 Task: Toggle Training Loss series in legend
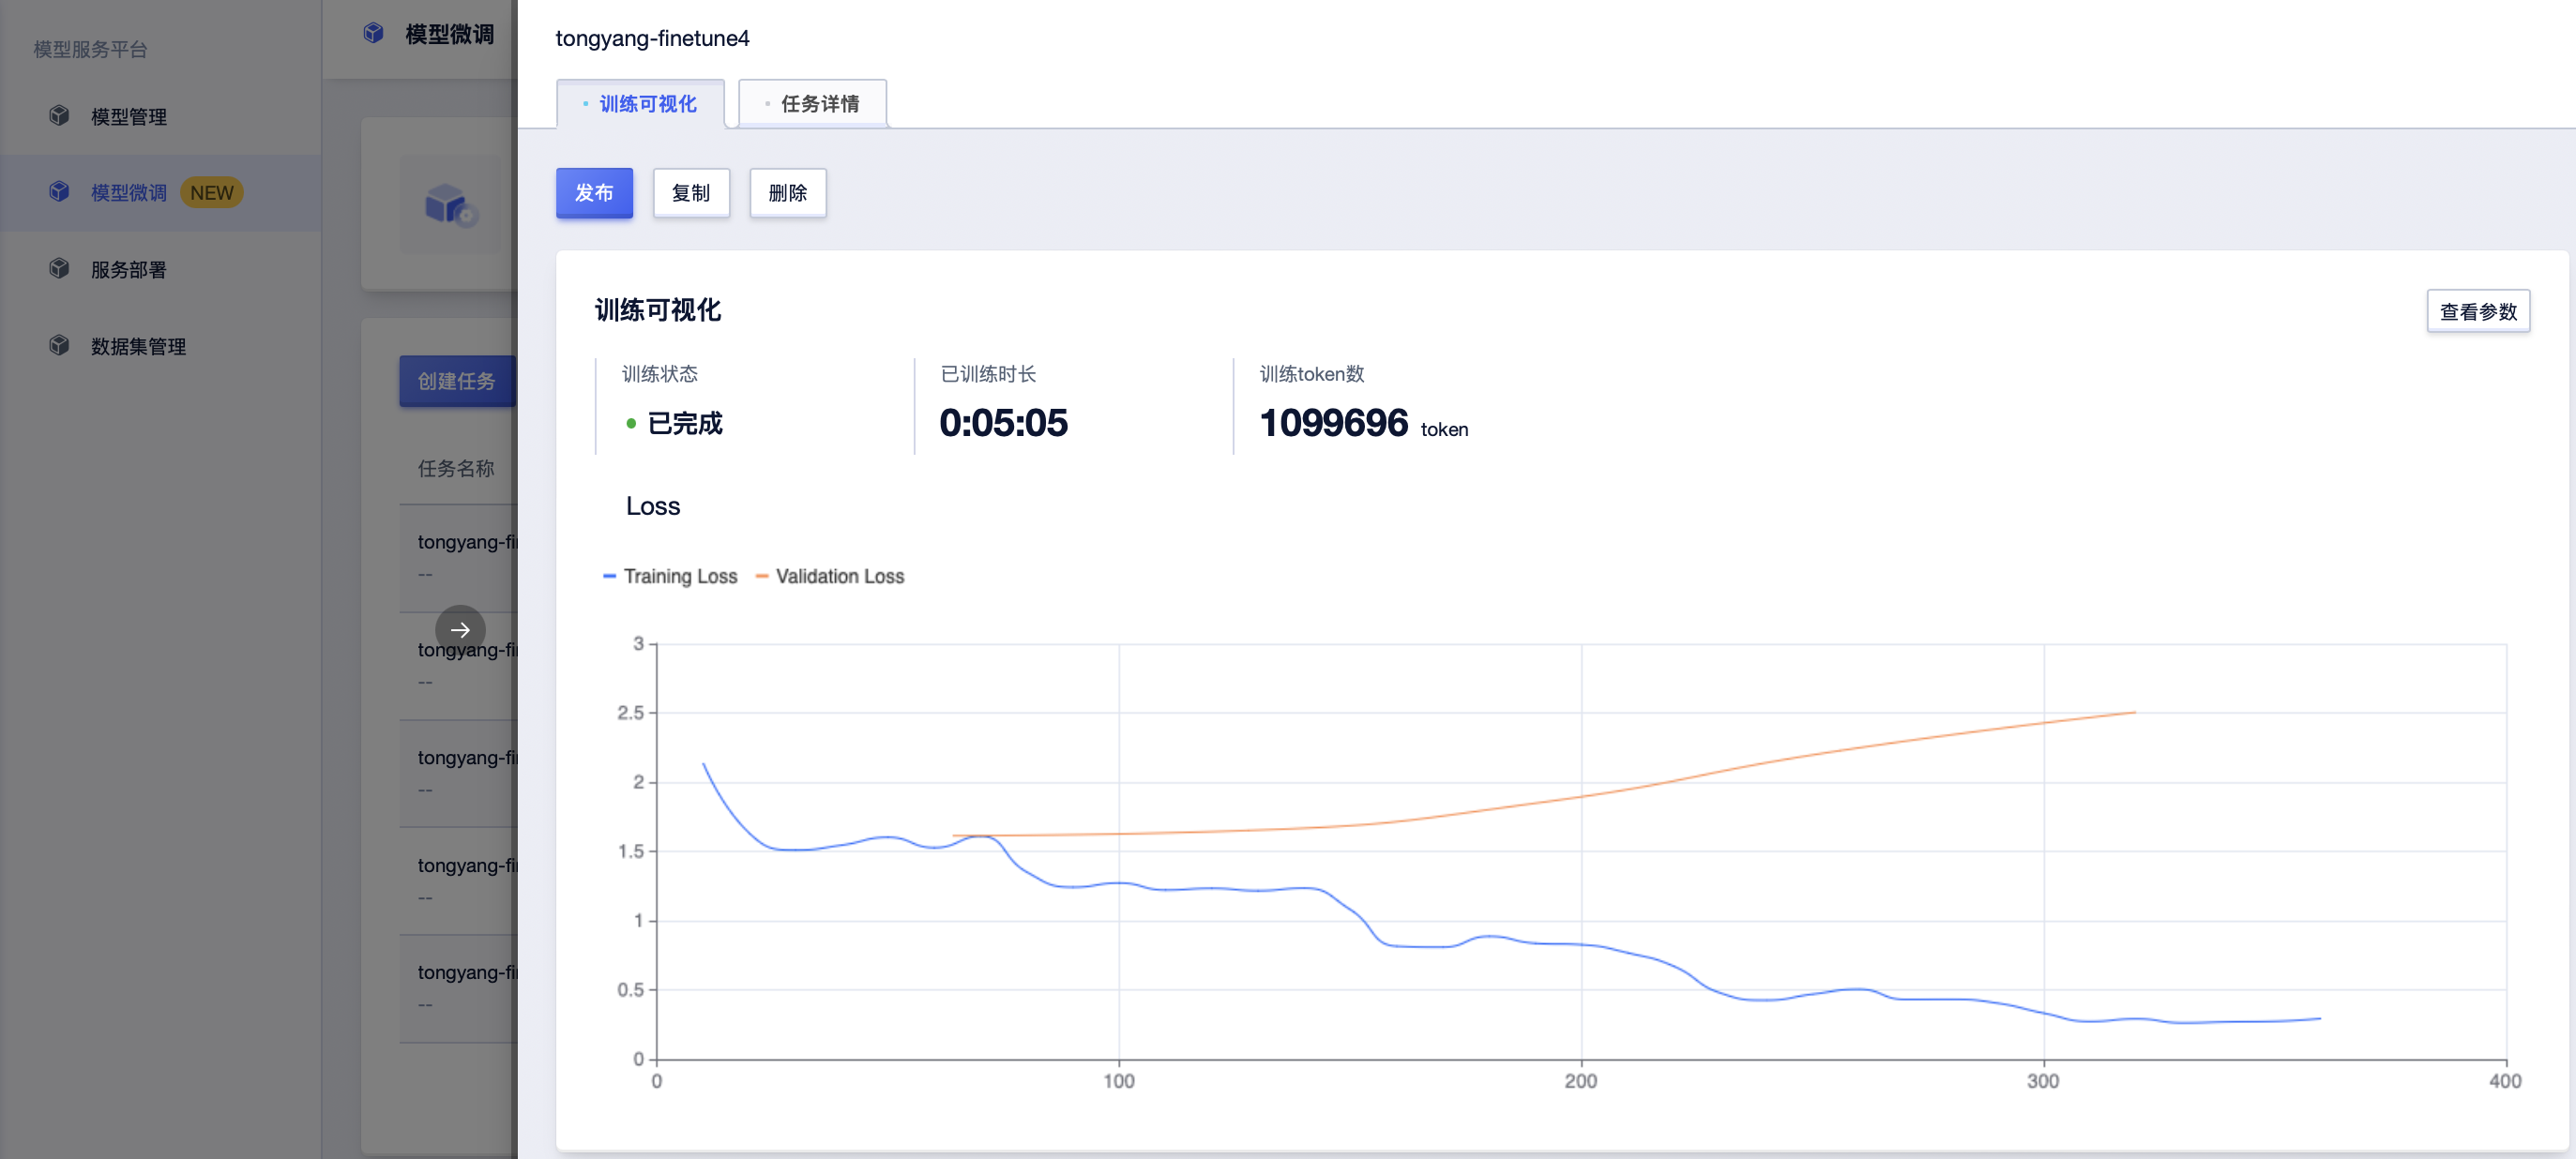point(670,577)
